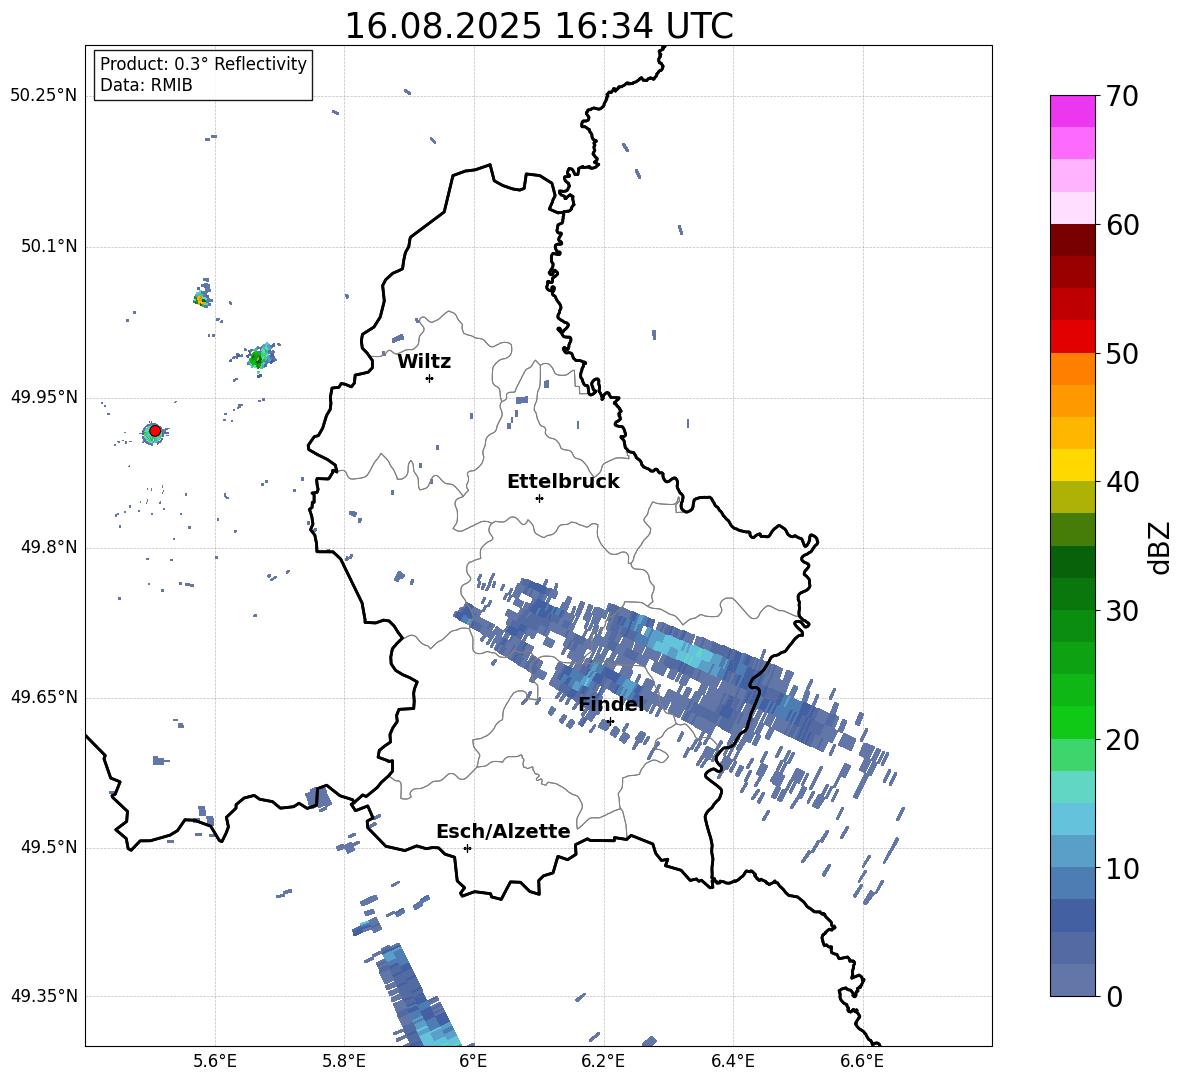Select the Findel city label
Viewport: 1184px width, 1081px height.
pyautogui.click(x=611, y=704)
